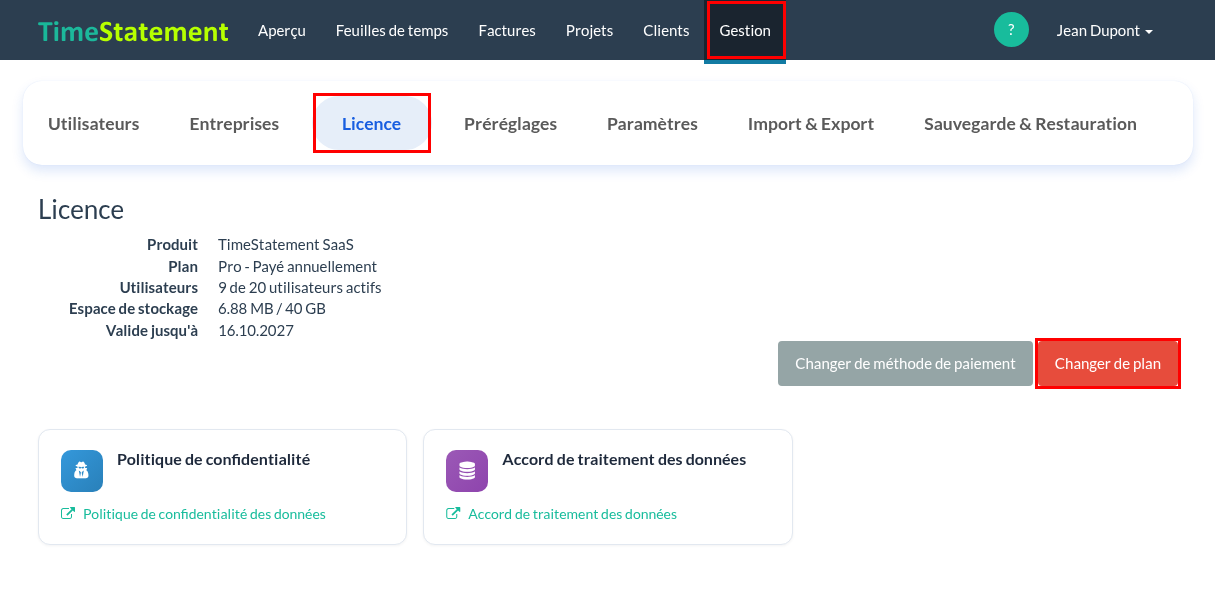The image size is (1215, 593).
Task: Click the Licence page heading
Action: (x=81, y=209)
